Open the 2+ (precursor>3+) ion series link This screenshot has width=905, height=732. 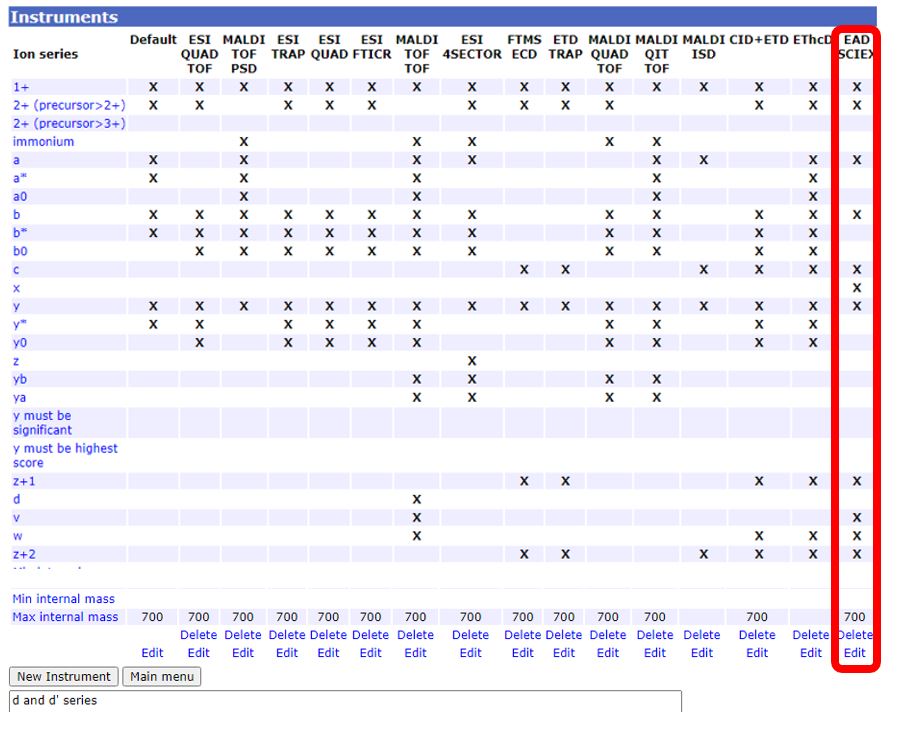69,124
